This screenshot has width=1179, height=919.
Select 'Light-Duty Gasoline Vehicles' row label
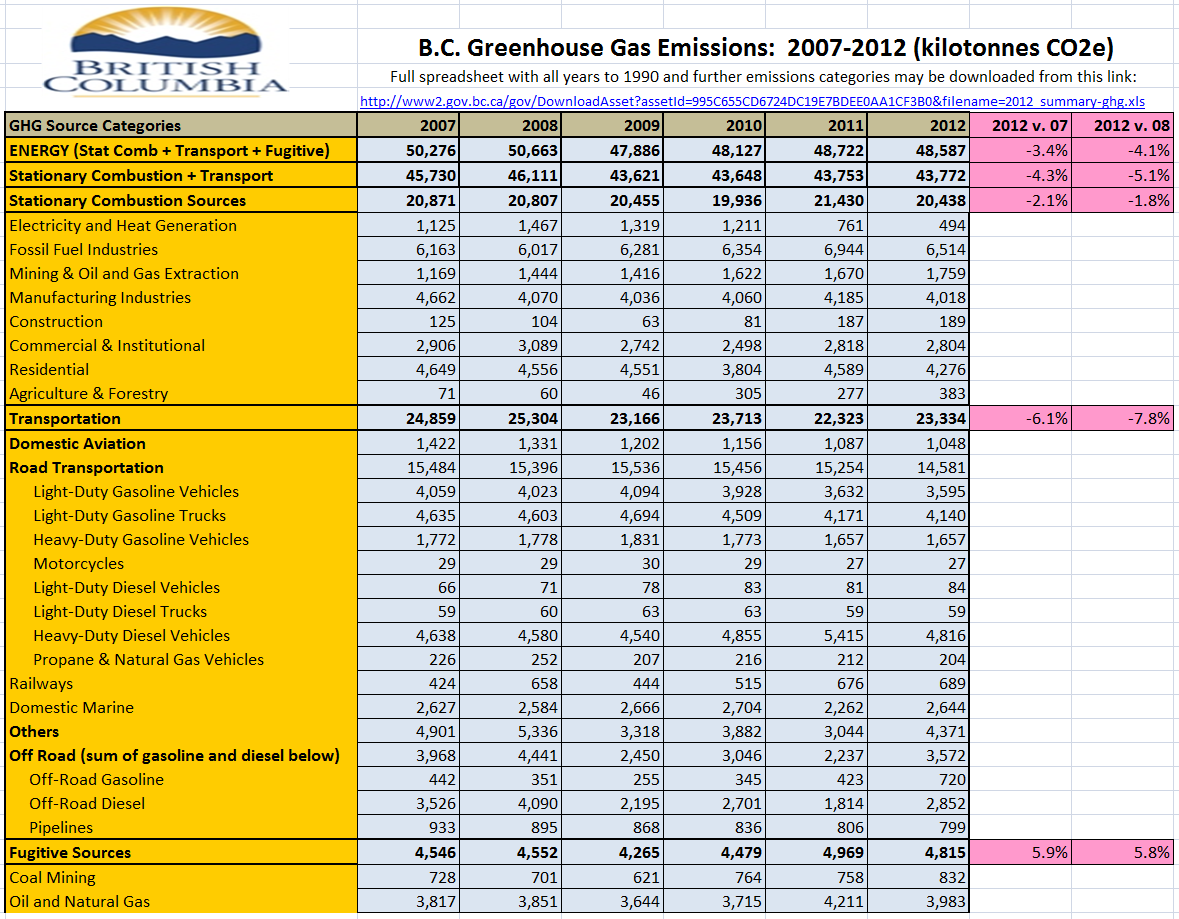coord(181,491)
